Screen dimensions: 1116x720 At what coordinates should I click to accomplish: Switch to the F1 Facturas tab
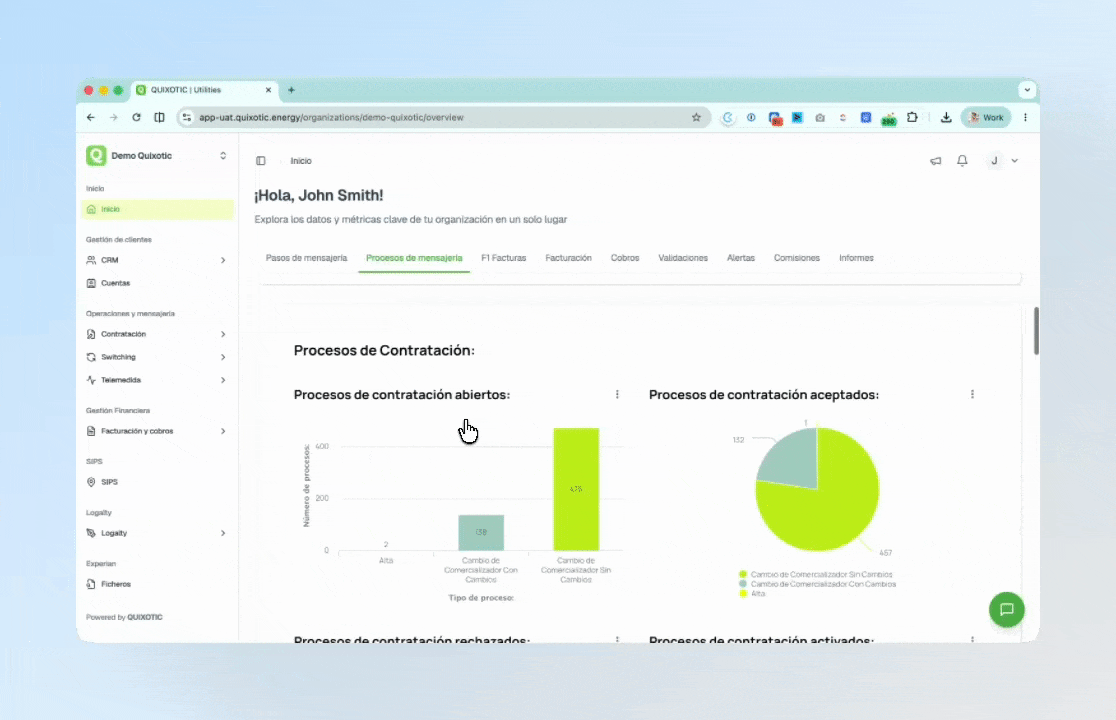tap(504, 258)
